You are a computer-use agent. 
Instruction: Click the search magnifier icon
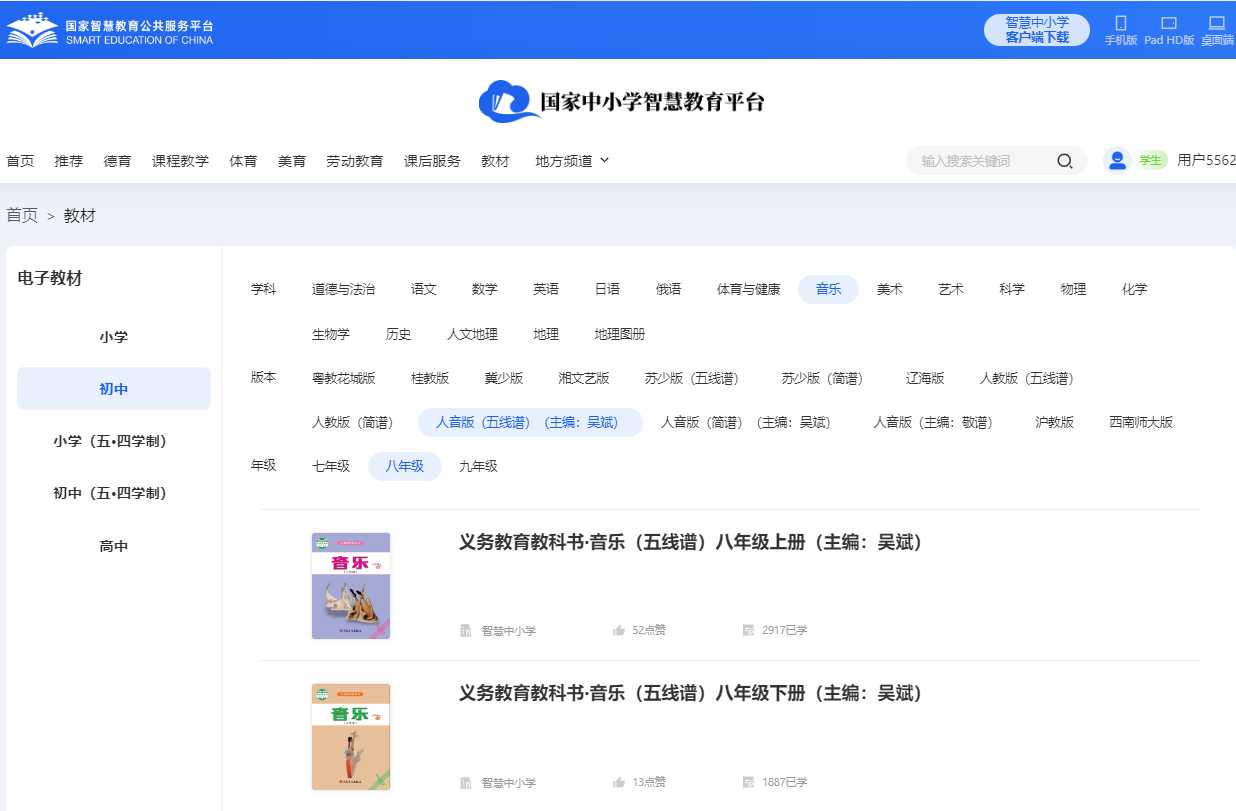click(1065, 161)
